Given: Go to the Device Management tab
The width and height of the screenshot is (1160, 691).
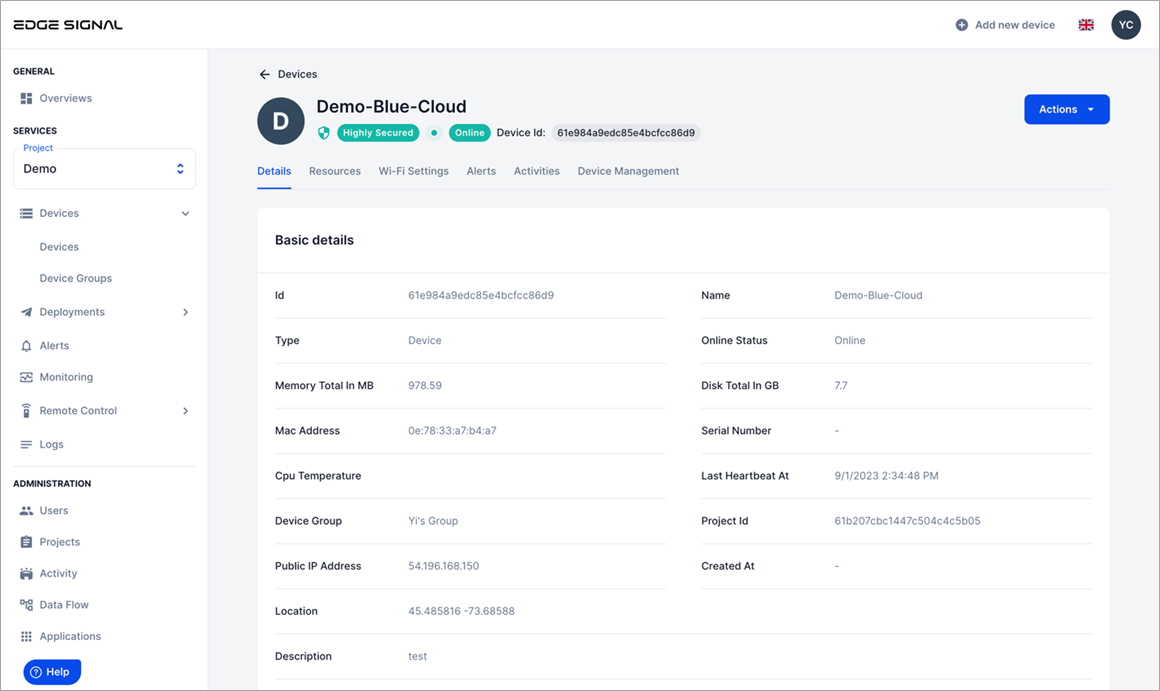Looking at the screenshot, I should (x=628, y=171).
